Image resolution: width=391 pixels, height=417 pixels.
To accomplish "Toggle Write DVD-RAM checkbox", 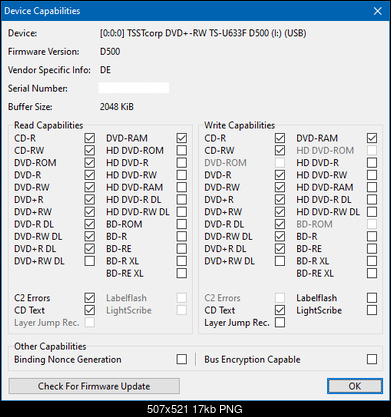I will click(x=372, y=138).
